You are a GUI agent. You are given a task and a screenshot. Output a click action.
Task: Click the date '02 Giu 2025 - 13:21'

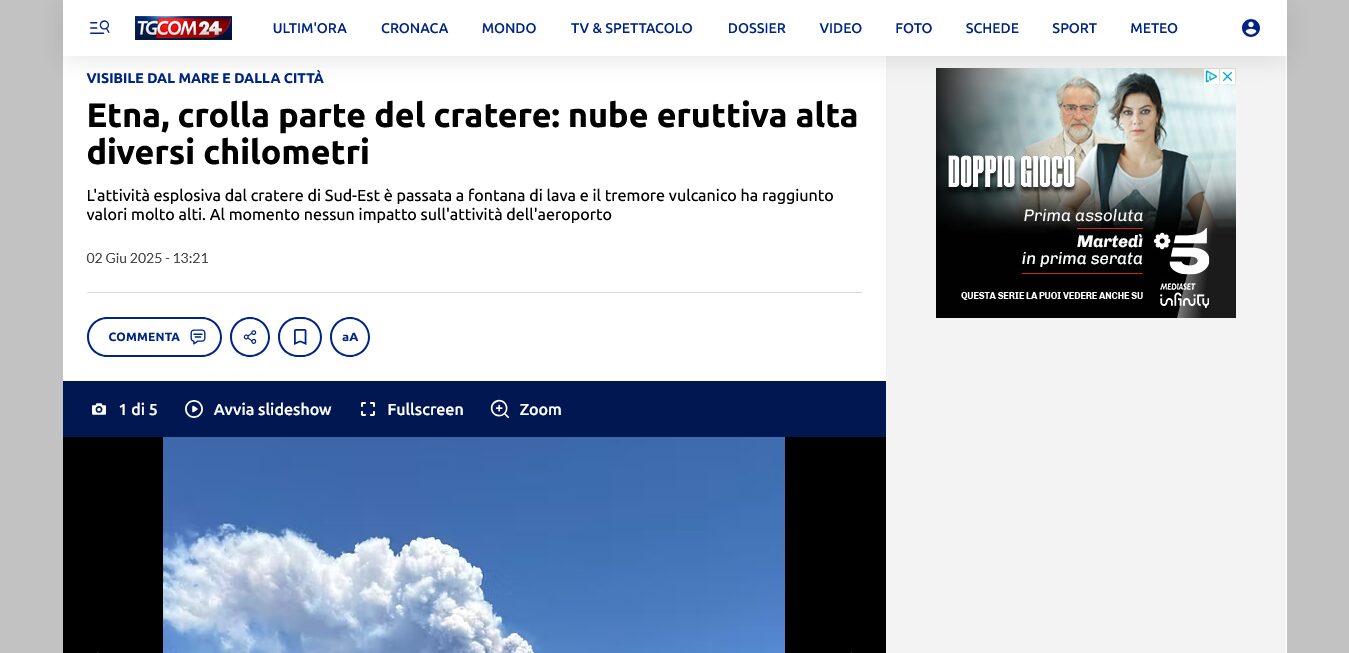[147, 258]
